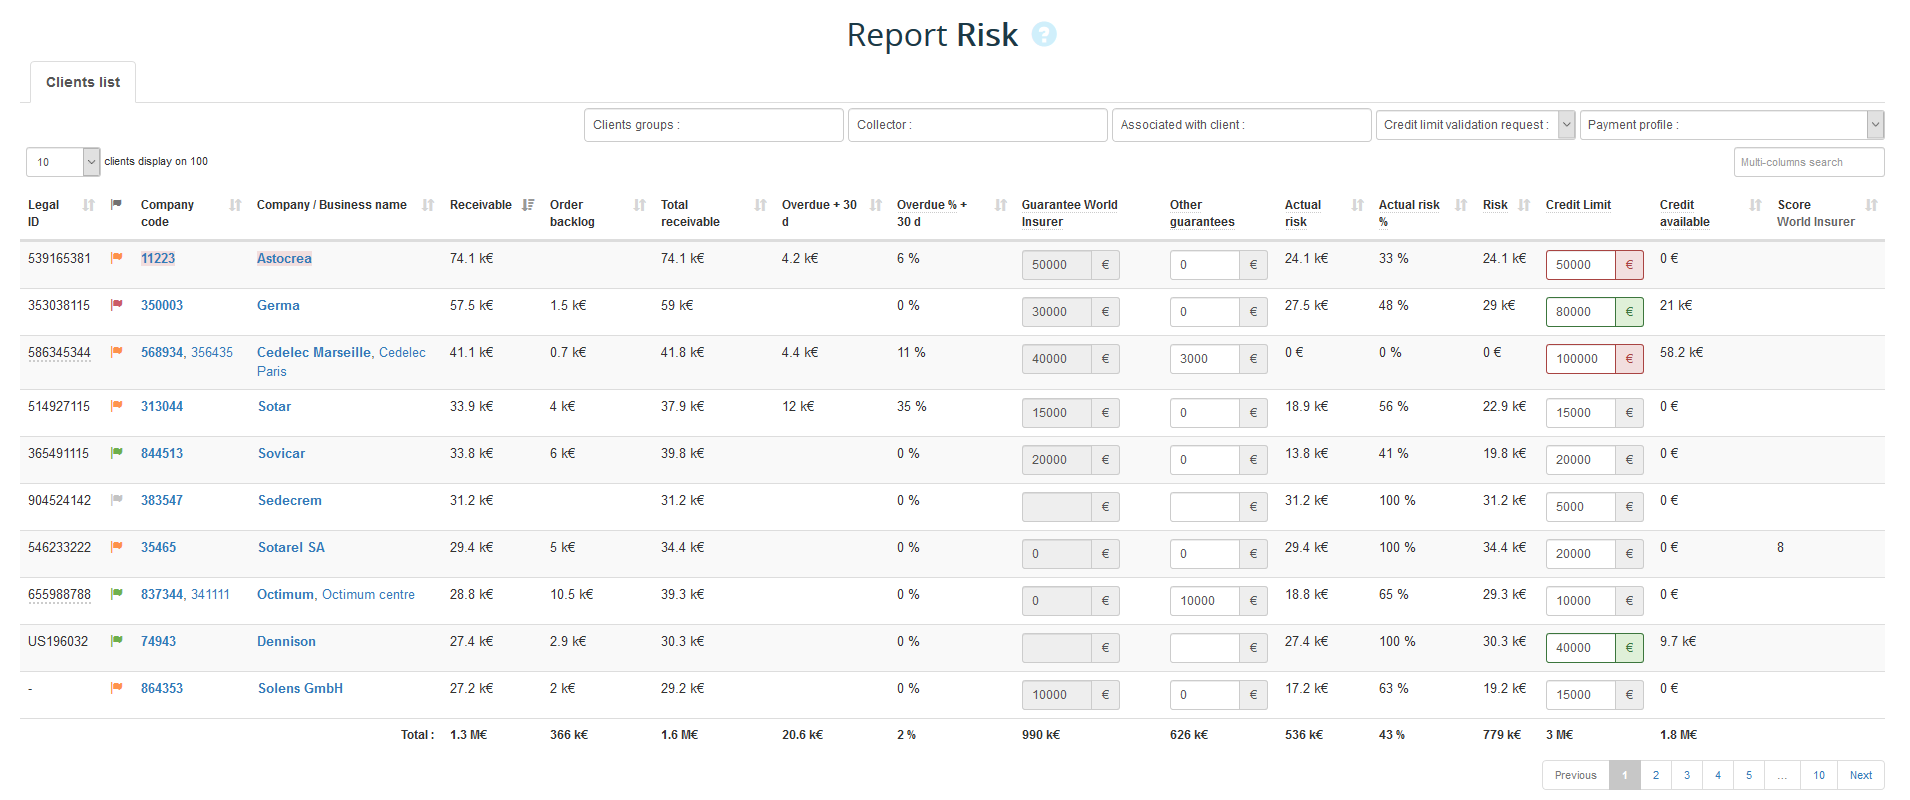Click the green flag icon in Sovicar row
The width and height of the screenshot is (1910, 800).
coord(117,453)
